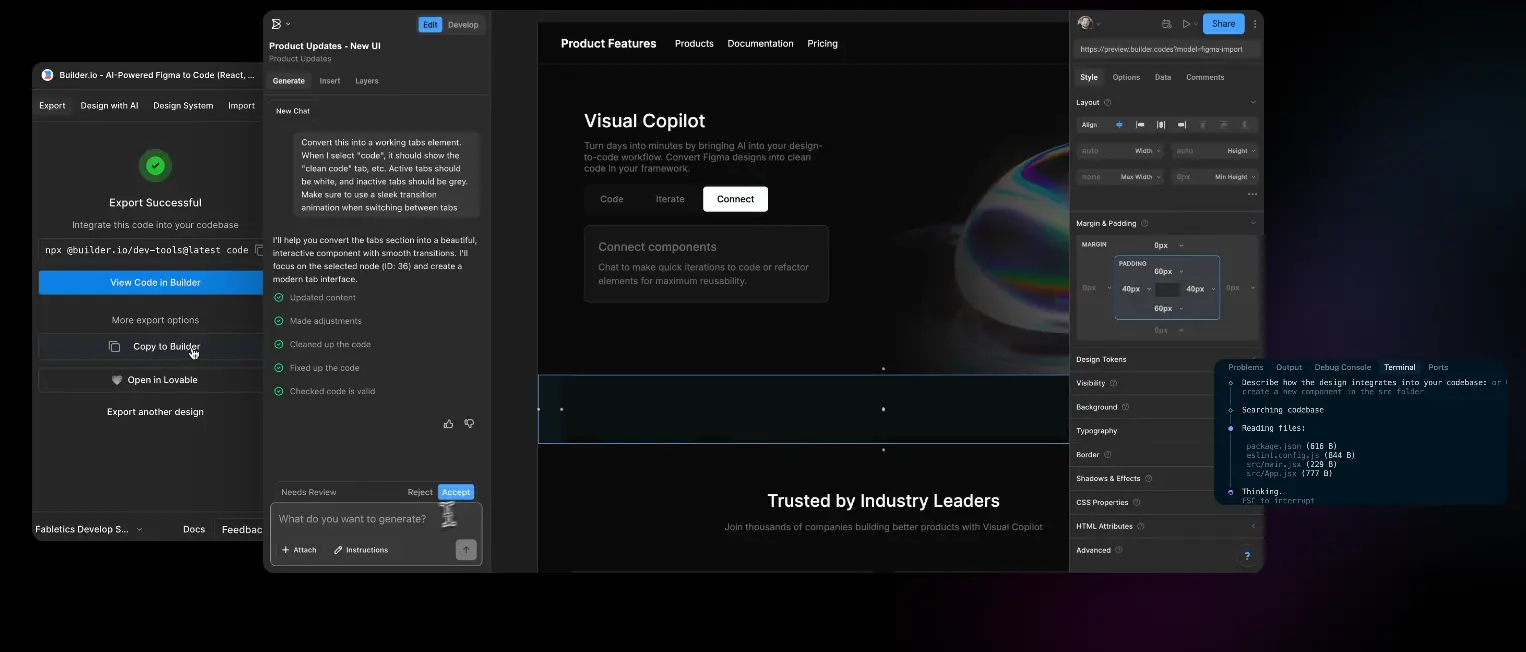Collapse the Layout section
This screenshot has width=1526, height=652.
(1254, 102)
